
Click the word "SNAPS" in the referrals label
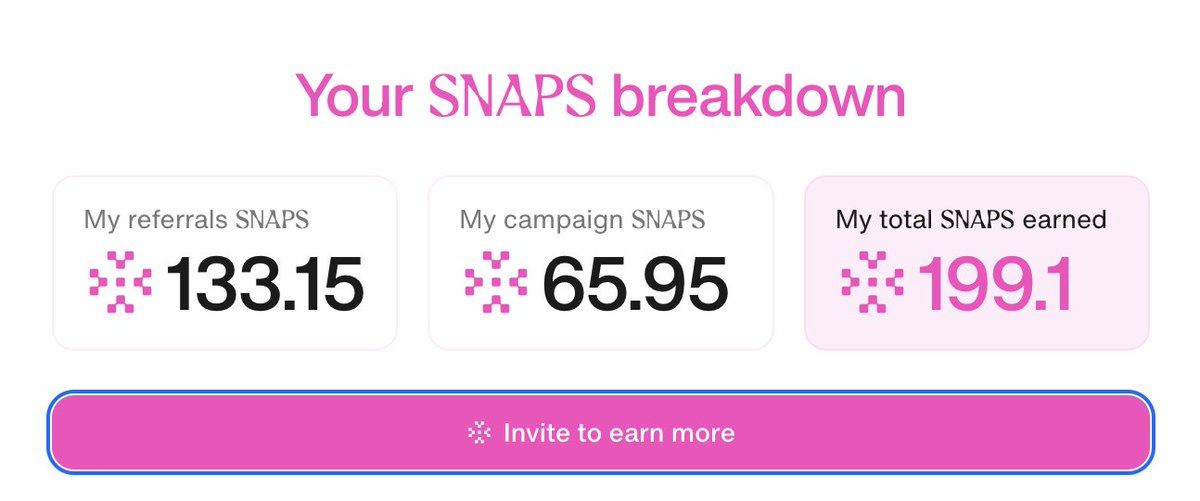(x=272, y=219)
